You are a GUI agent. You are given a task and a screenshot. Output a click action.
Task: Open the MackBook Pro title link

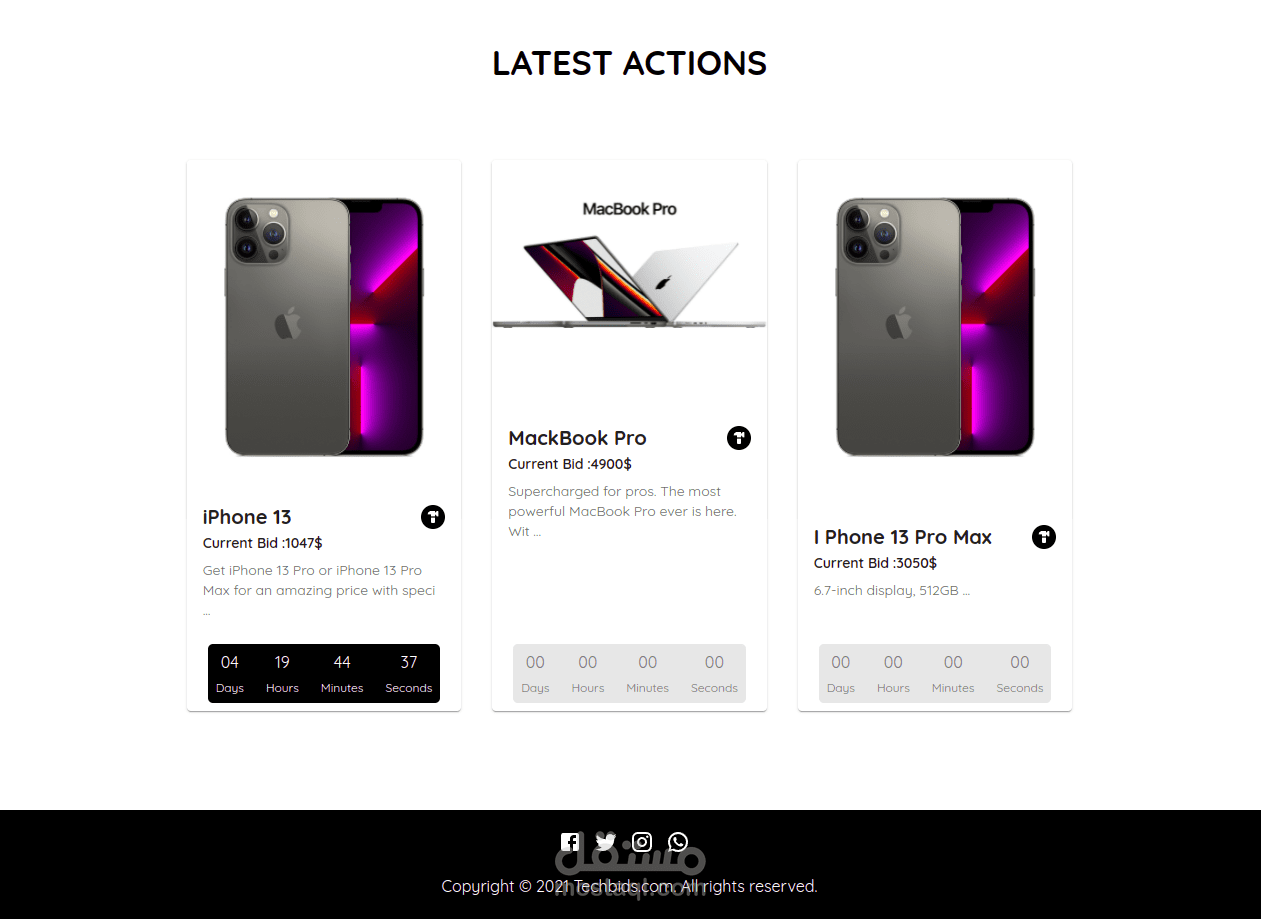[577, 438]
